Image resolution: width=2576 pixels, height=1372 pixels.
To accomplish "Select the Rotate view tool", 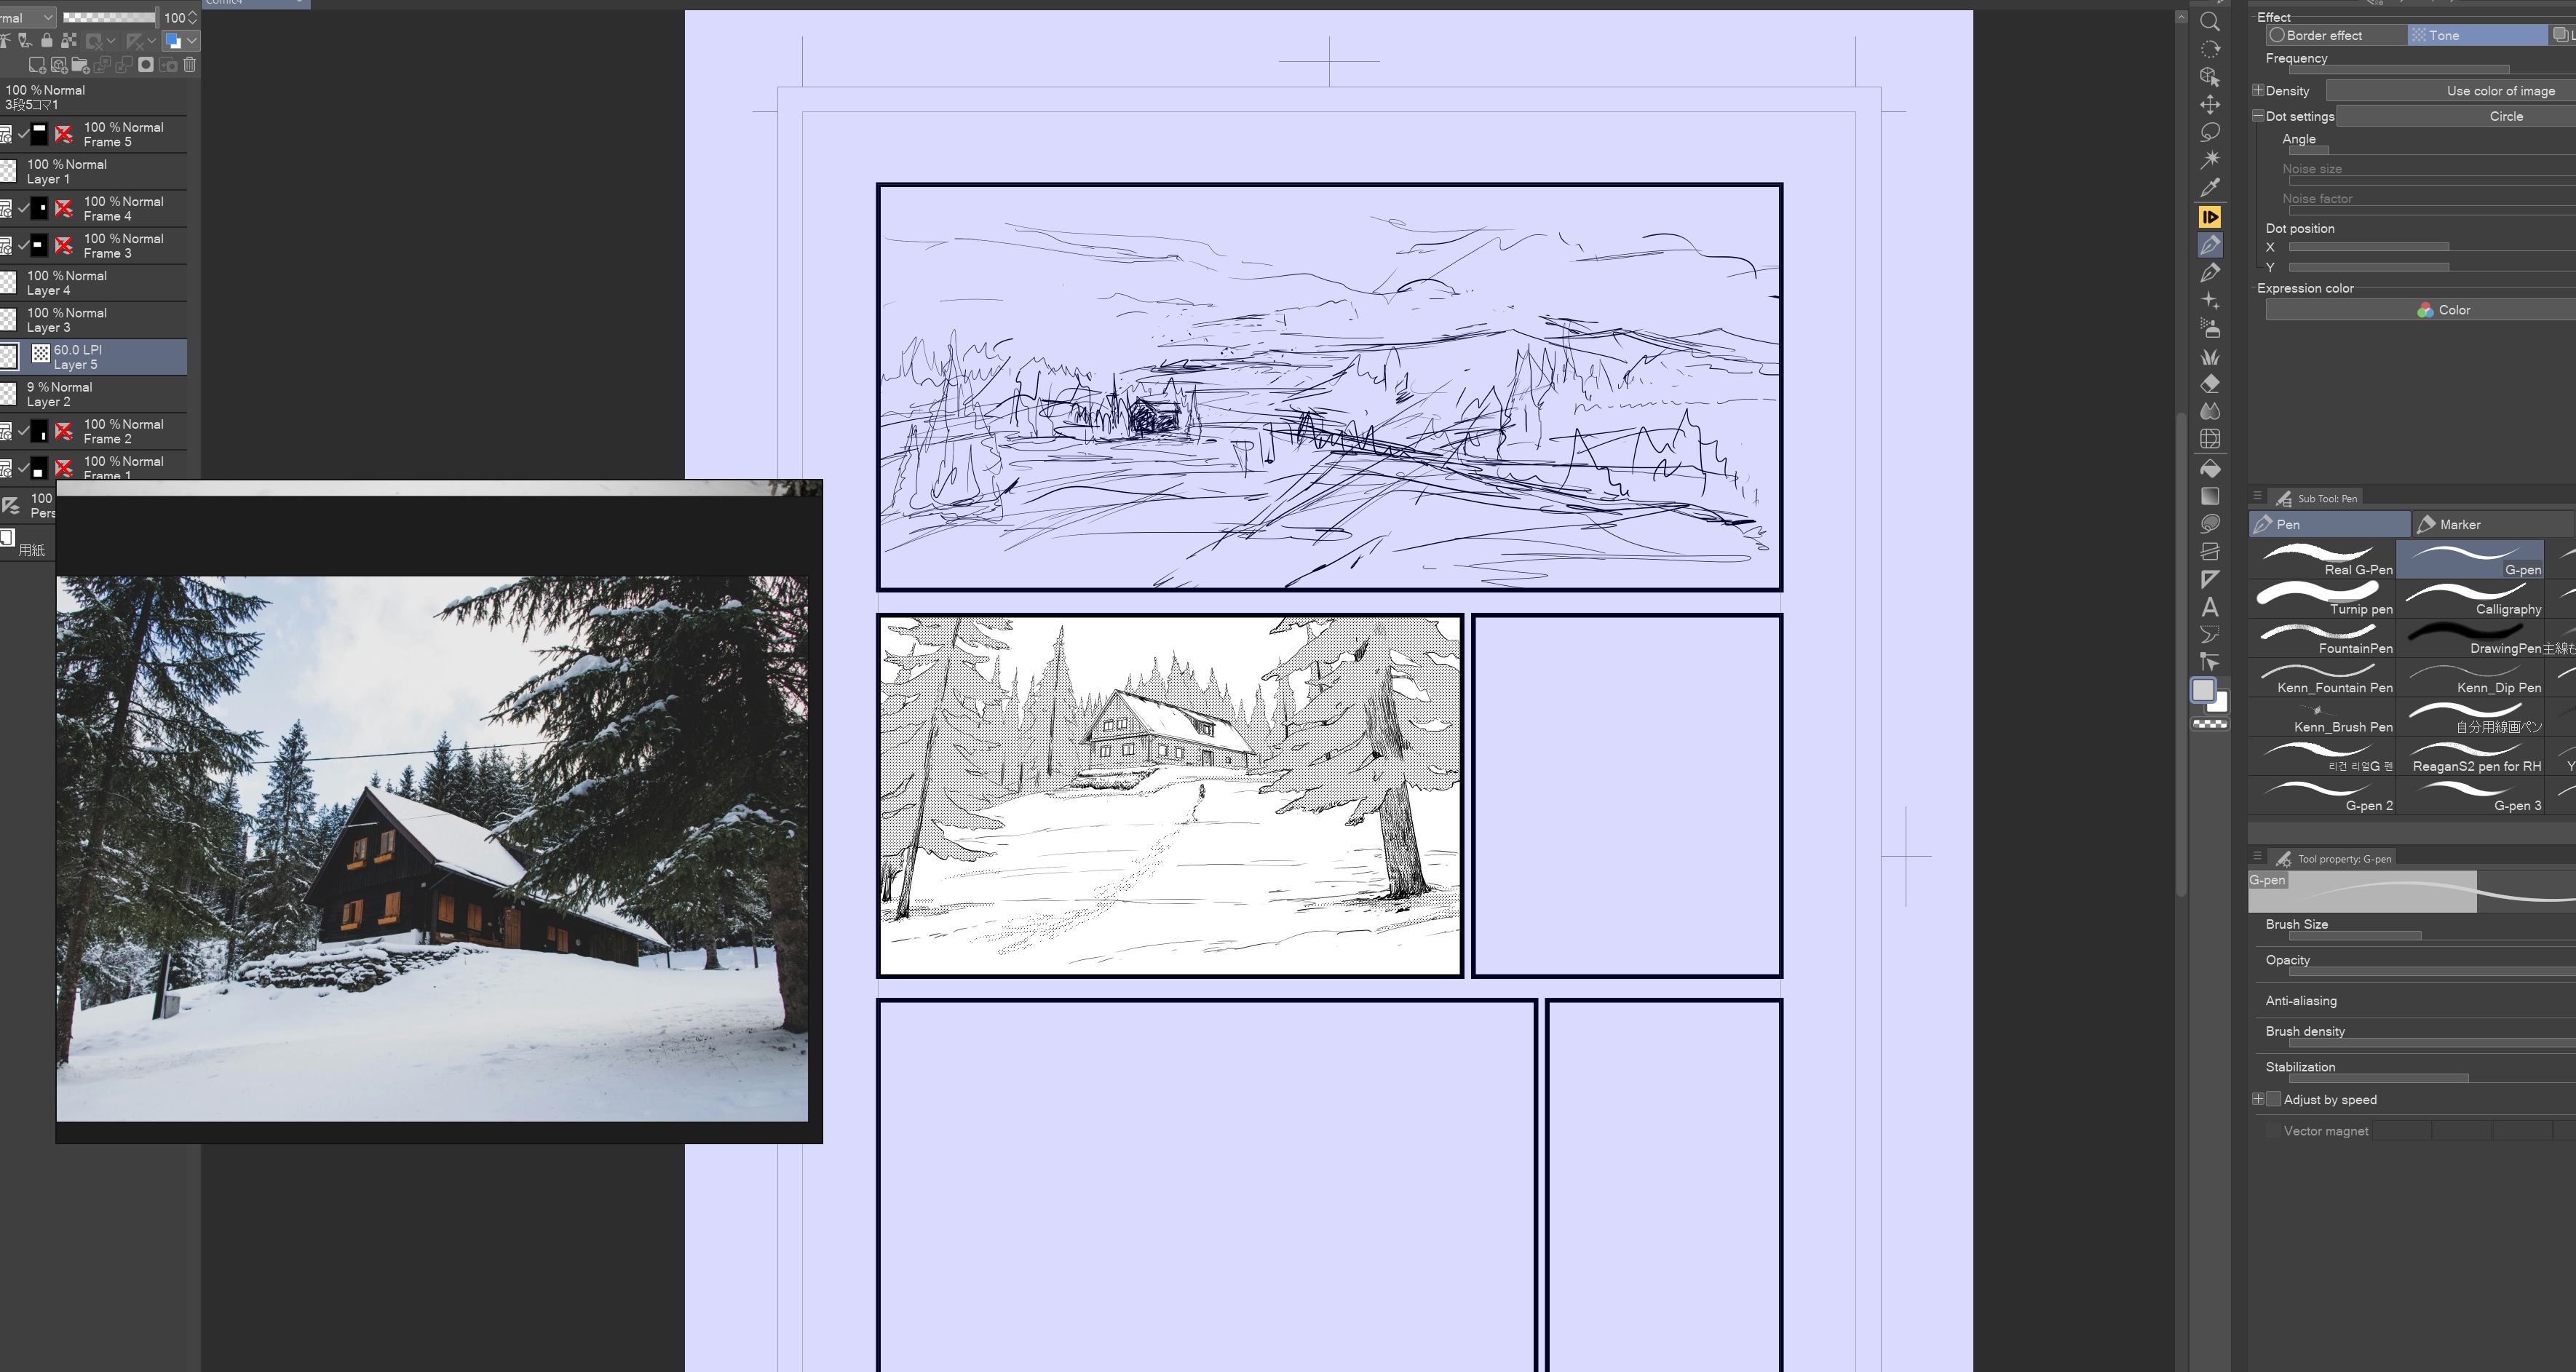I will [x=2210, y=49].
